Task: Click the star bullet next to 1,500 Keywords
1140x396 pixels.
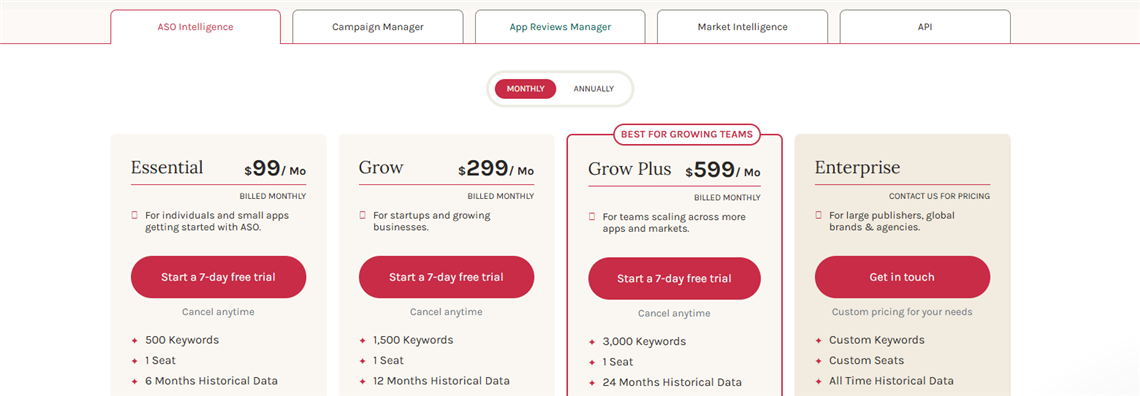Action: point(363,340)
